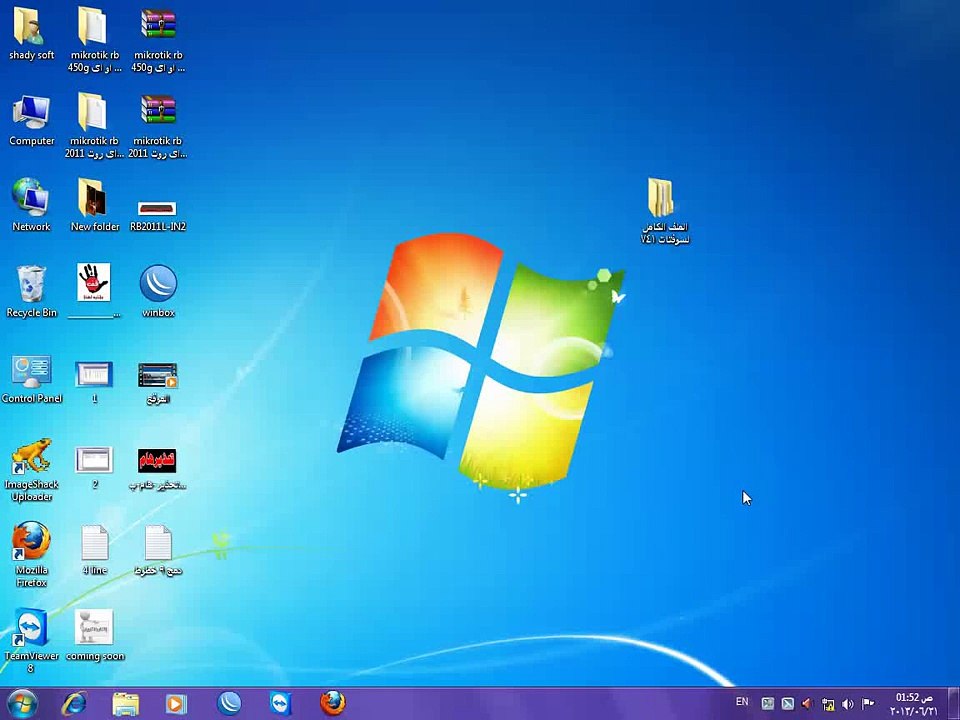Click the shady soft label text

[x=31, y=55]
